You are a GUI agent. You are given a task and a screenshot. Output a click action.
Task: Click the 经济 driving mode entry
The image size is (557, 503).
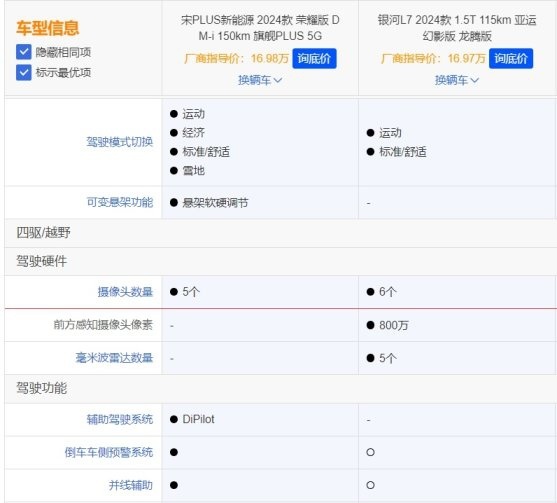coord(193,133)
